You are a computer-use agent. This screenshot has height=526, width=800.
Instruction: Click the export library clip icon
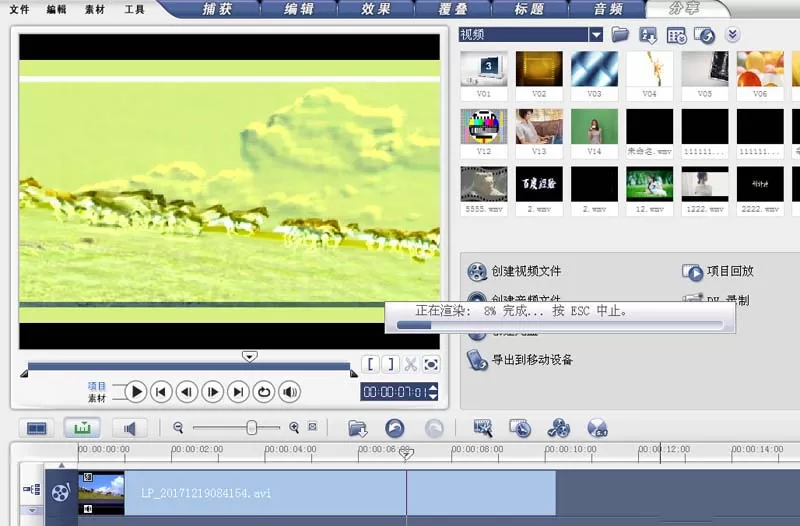pyautogui.click(x=705, y=36)
